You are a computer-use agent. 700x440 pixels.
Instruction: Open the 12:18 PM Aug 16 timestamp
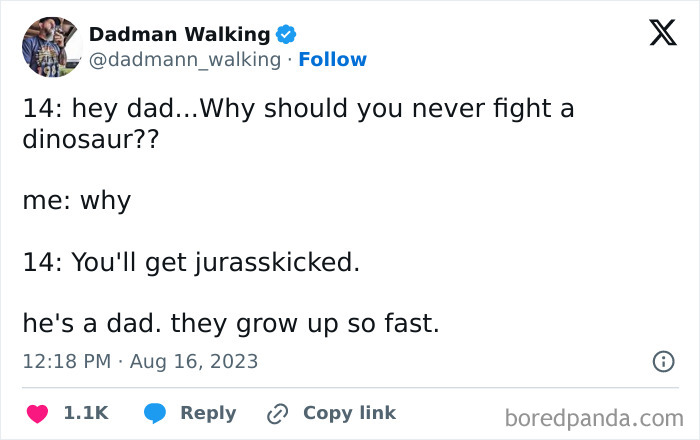[x=140, y=361]
